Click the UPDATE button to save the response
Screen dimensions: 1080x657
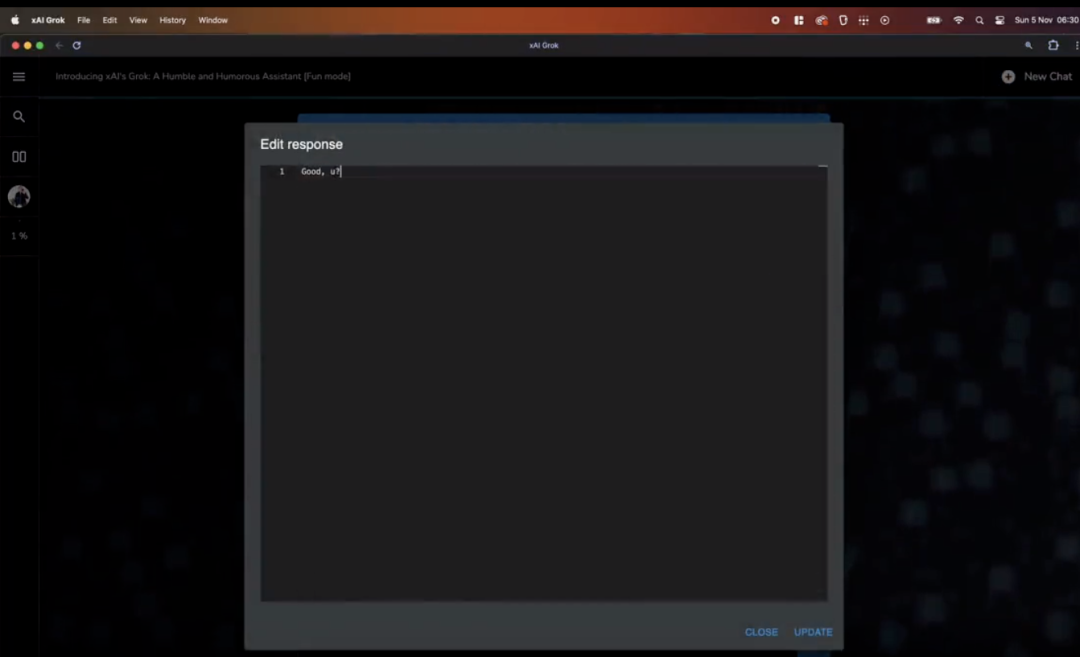(x=812, y=632)
